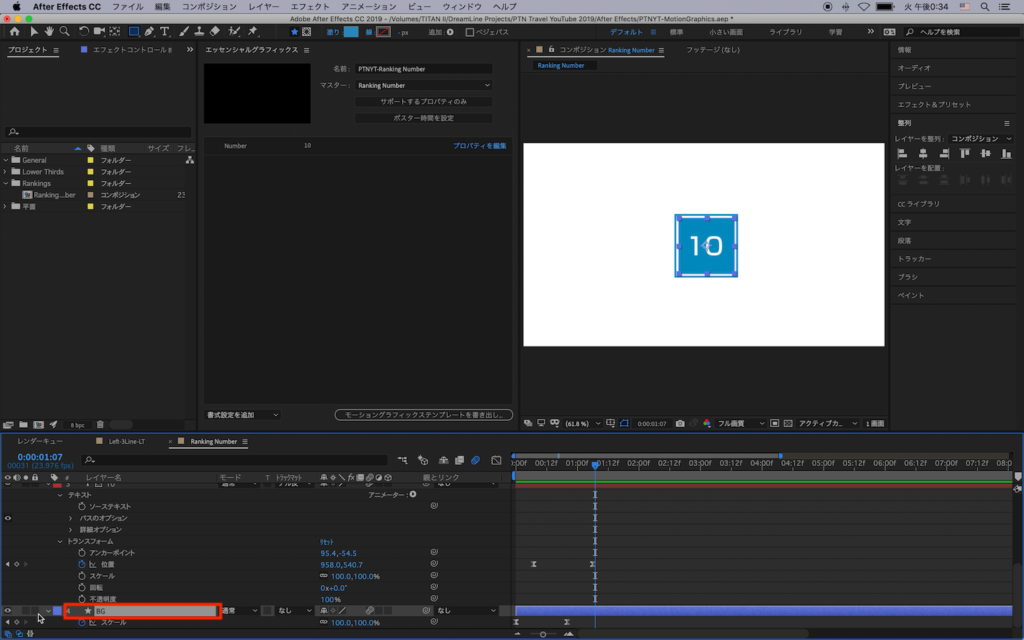The width and height of the screenshot is (1024, 640).
Task: Select the Type tool
Action: coord(165,32)
